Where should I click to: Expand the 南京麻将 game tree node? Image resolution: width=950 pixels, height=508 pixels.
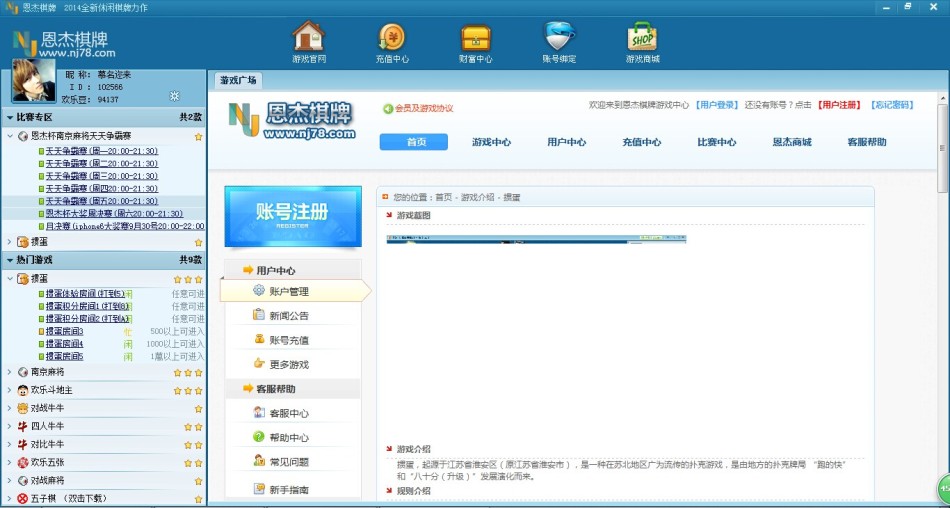tap(9, 372)
